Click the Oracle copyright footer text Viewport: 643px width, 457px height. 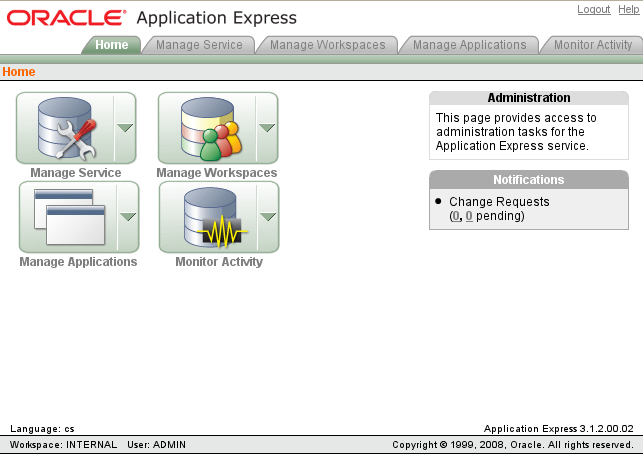coord(513,445)
